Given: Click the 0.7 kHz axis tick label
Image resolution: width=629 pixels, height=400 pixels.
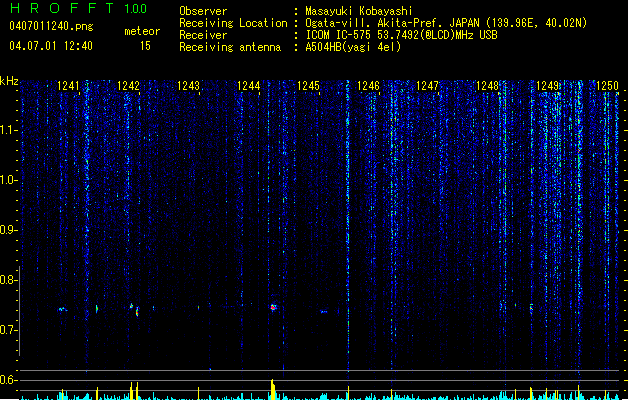Looking at the screenshot, I should (x=7, y=330).
